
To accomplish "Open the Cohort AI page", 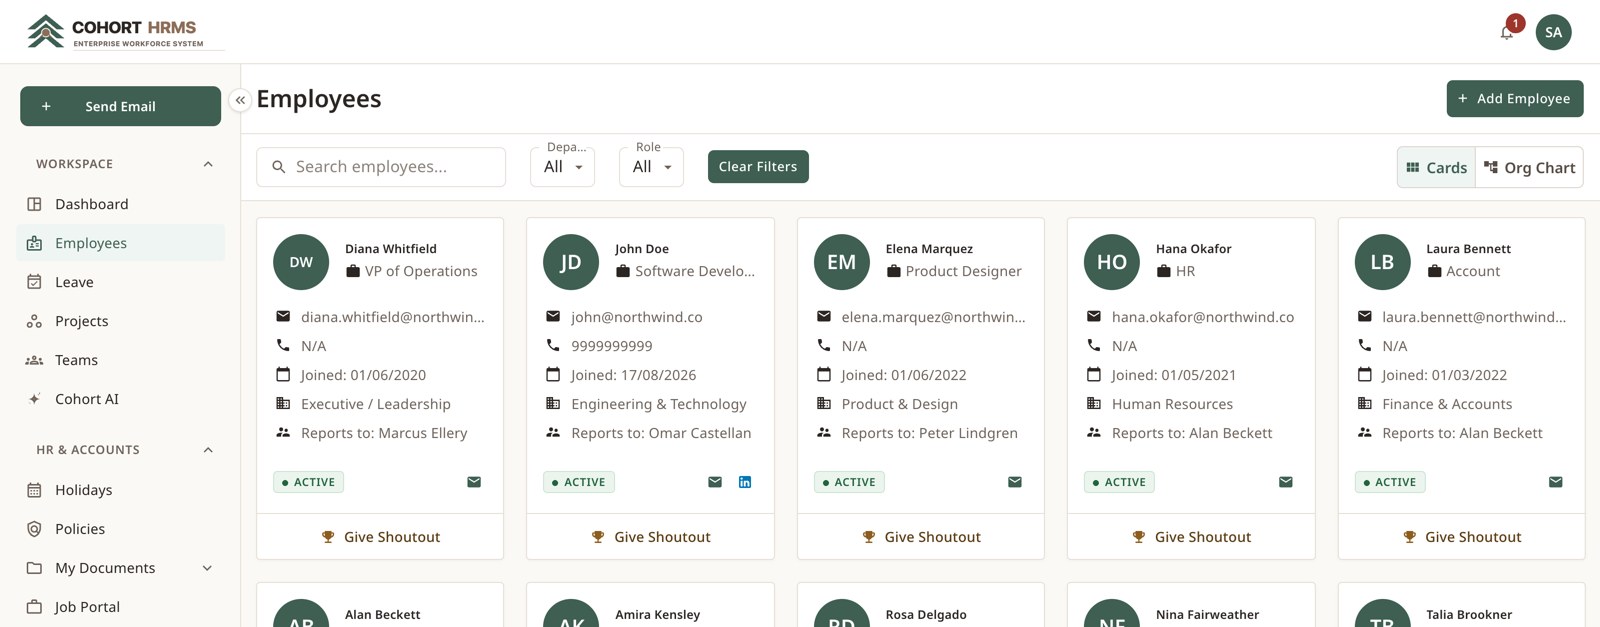I will click(x=120, y=399).
